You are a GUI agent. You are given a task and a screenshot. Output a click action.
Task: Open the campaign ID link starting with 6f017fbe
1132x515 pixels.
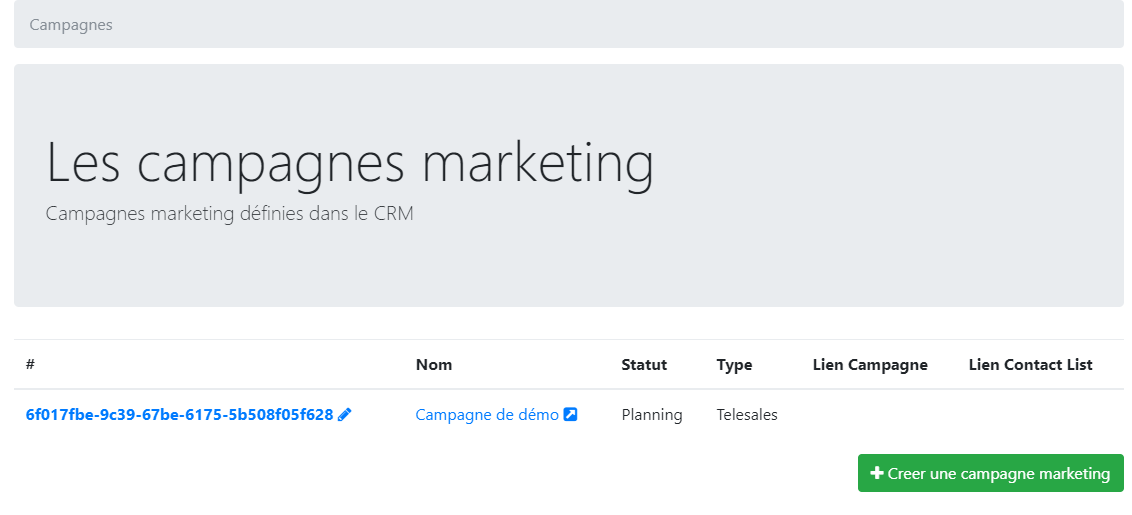179,415
